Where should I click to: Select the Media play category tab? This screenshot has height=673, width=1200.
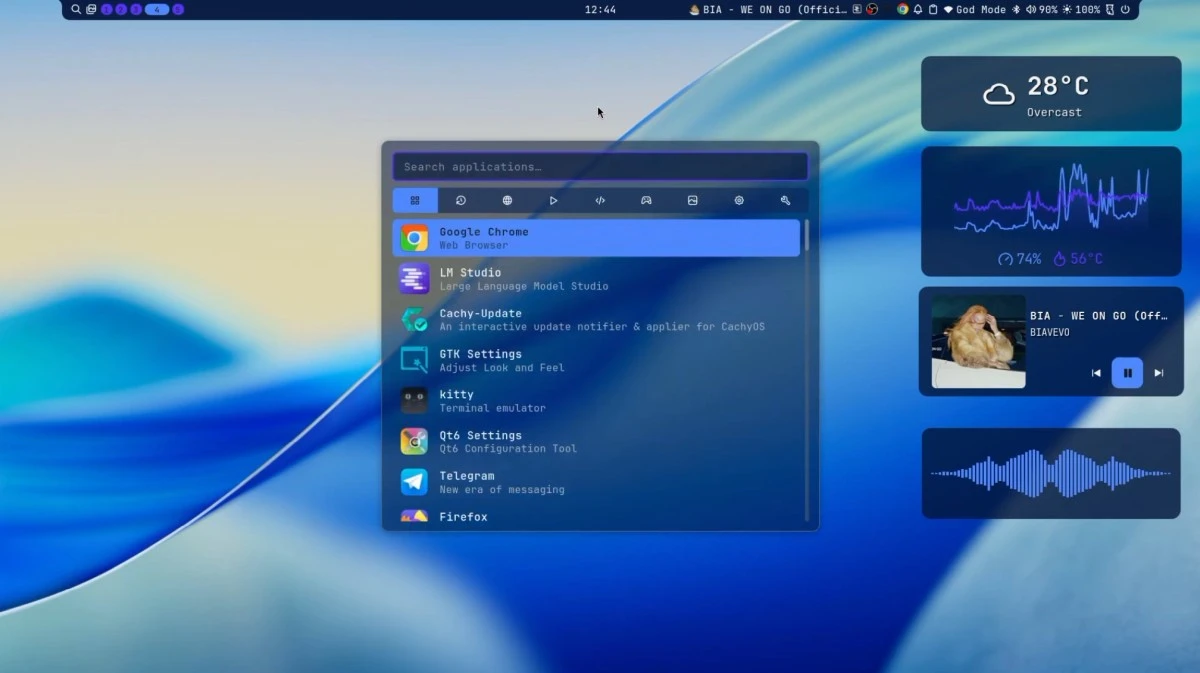pyautogui.click(x=553, y=200)
